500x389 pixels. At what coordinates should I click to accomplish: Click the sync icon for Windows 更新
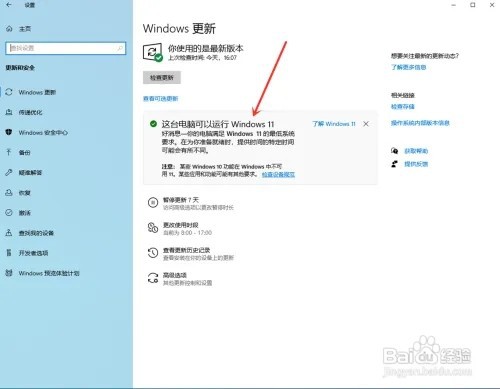9,92
